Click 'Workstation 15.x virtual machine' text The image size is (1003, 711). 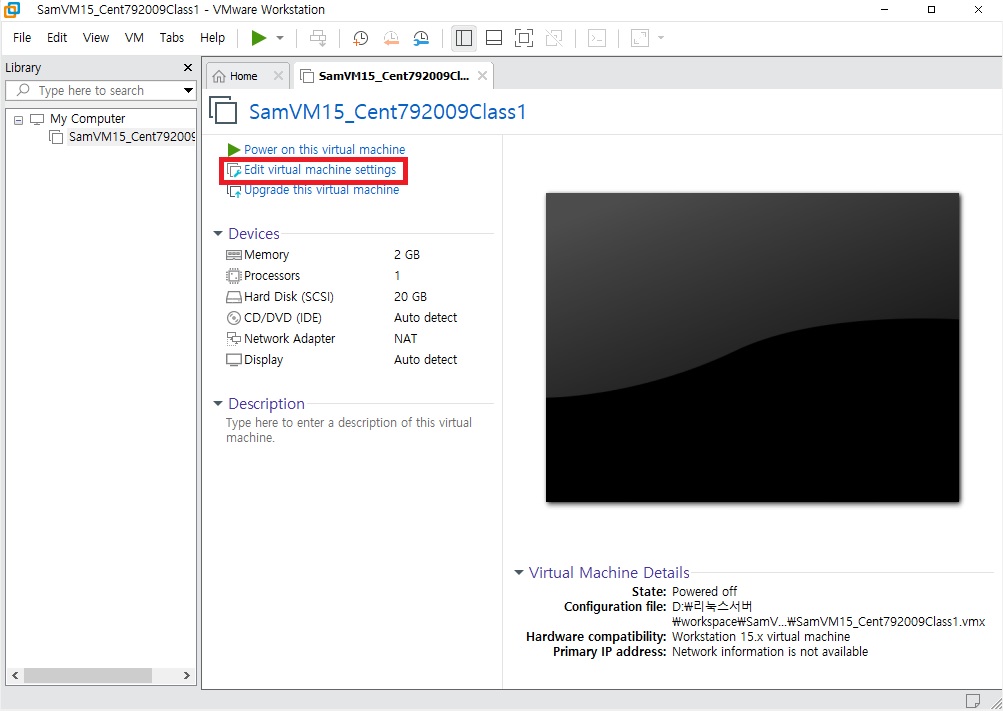pyautogui.click(x=761, y=637)
